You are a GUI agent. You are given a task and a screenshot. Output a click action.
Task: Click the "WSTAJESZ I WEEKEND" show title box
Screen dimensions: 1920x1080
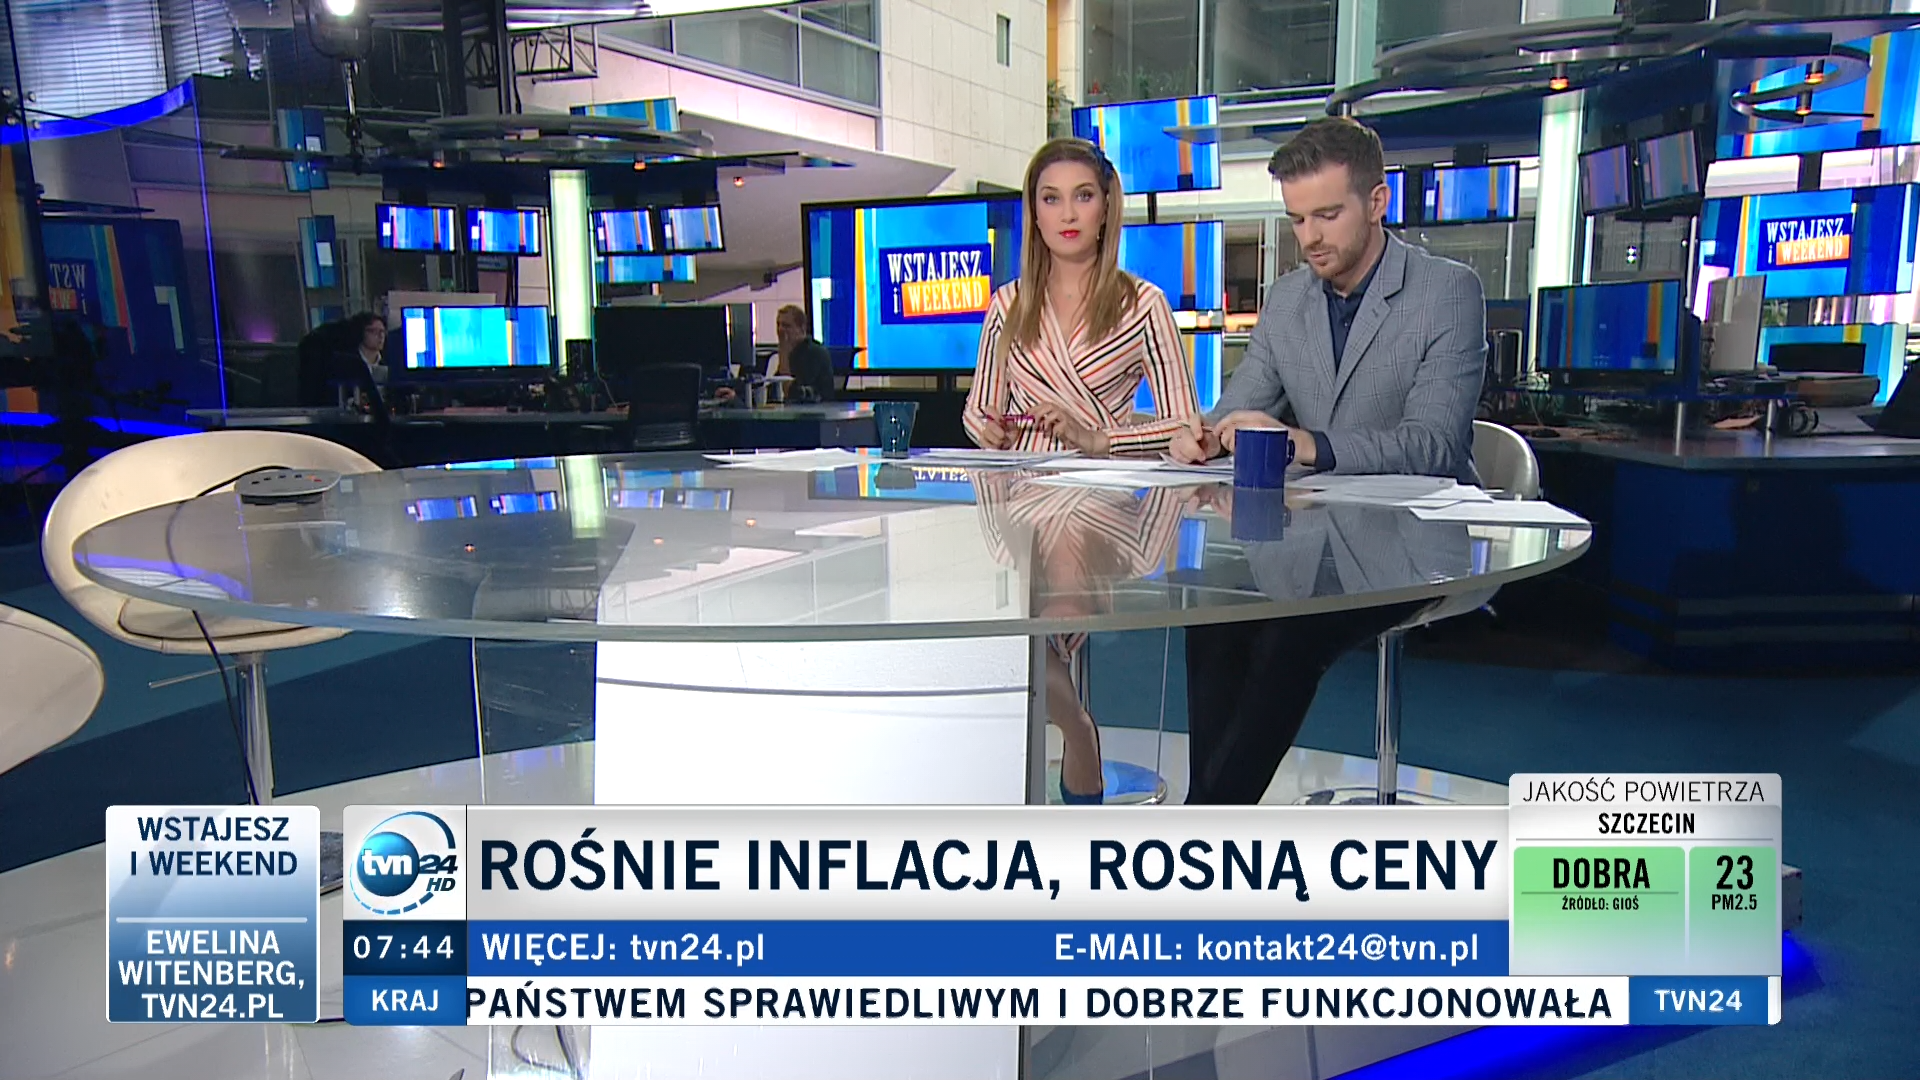pos(213,847)
